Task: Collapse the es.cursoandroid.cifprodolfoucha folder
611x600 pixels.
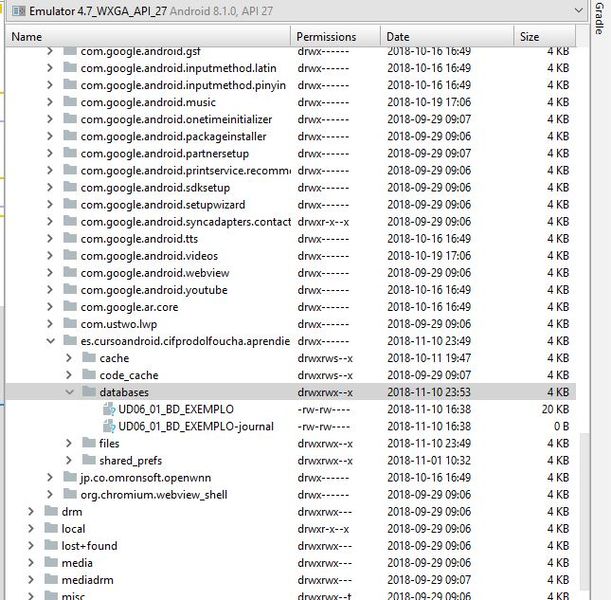Action: 50,341
